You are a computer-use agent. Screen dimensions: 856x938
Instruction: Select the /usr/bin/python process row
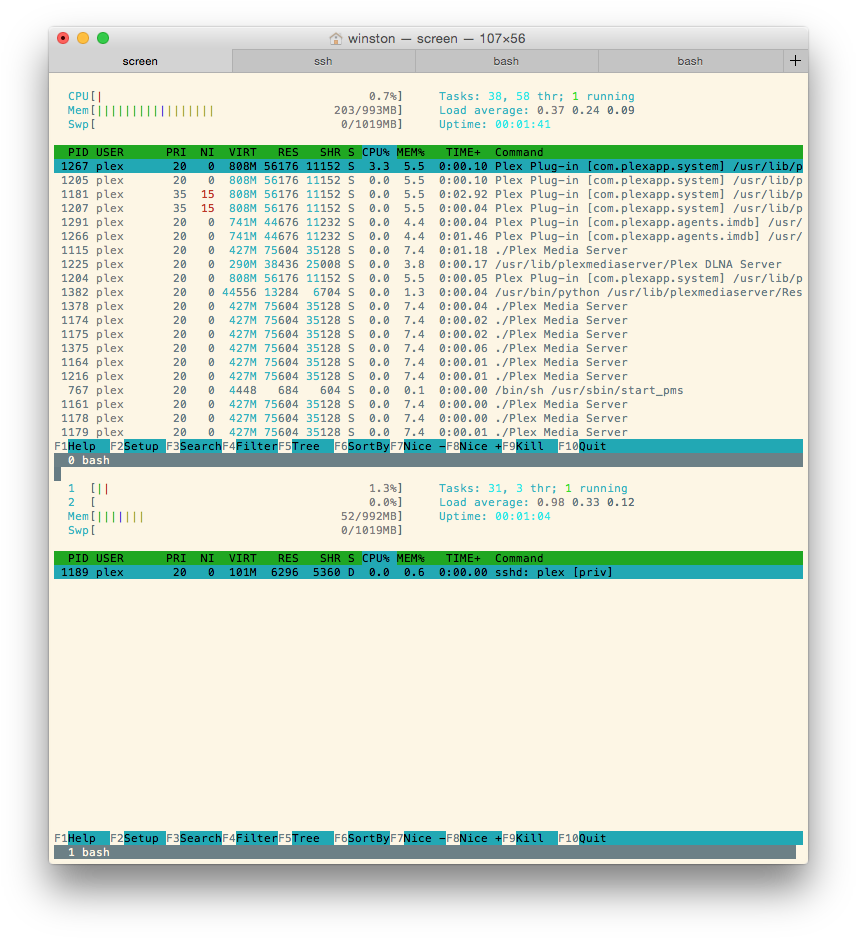click(428, 293)
